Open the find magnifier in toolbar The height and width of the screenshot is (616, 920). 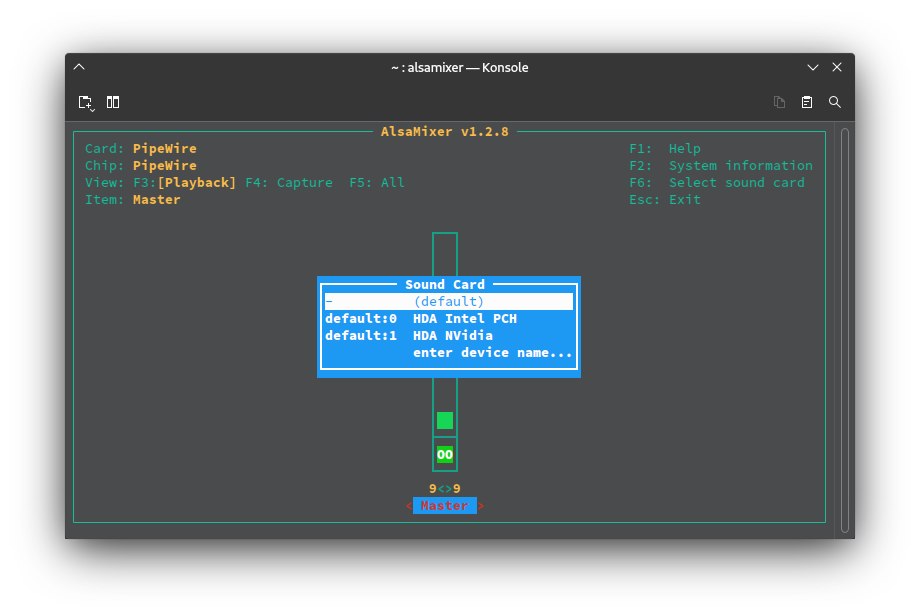pos(834,102)
